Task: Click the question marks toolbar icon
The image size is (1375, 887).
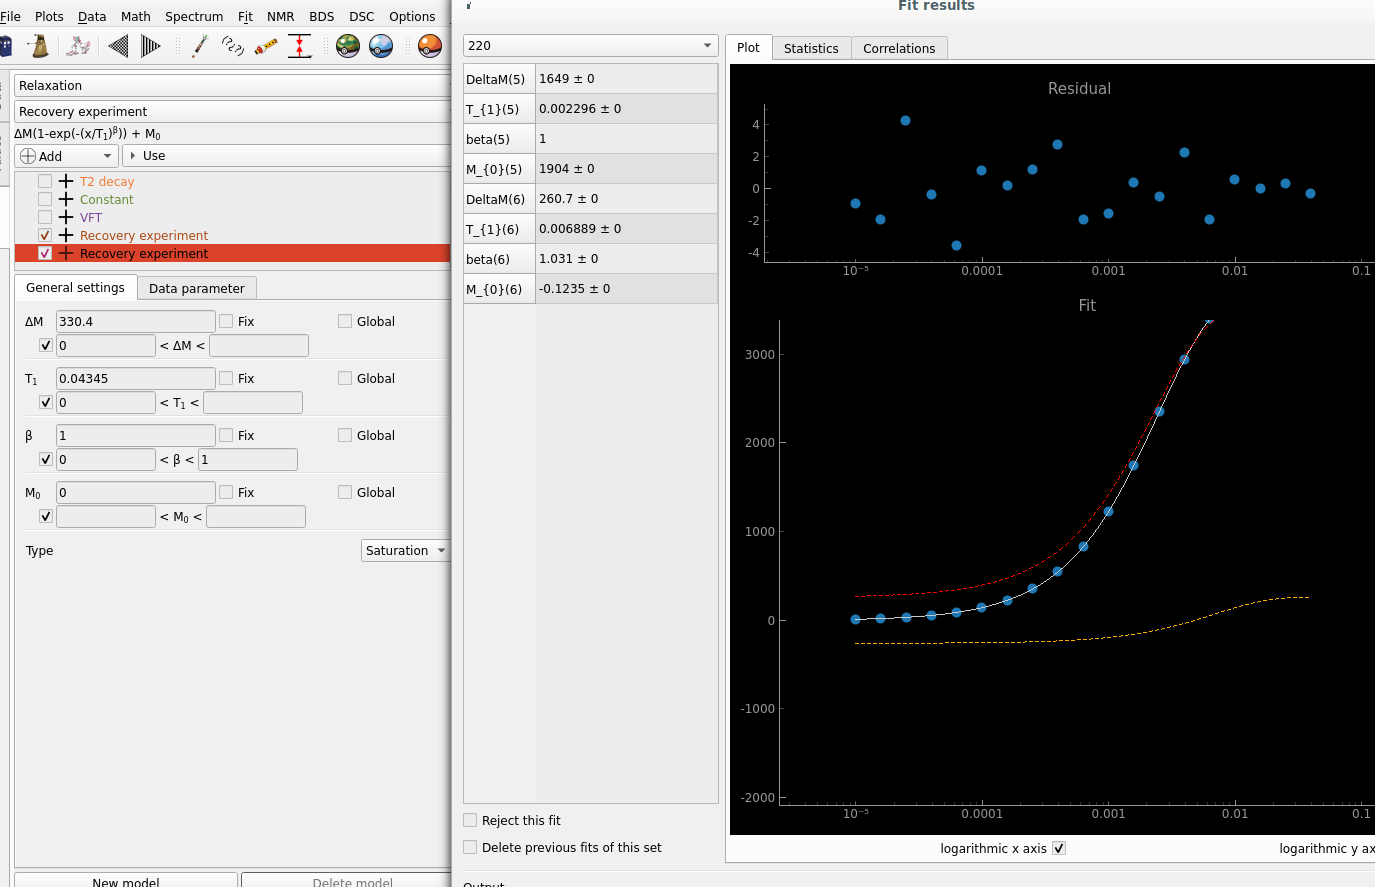Action: [233, 46]
